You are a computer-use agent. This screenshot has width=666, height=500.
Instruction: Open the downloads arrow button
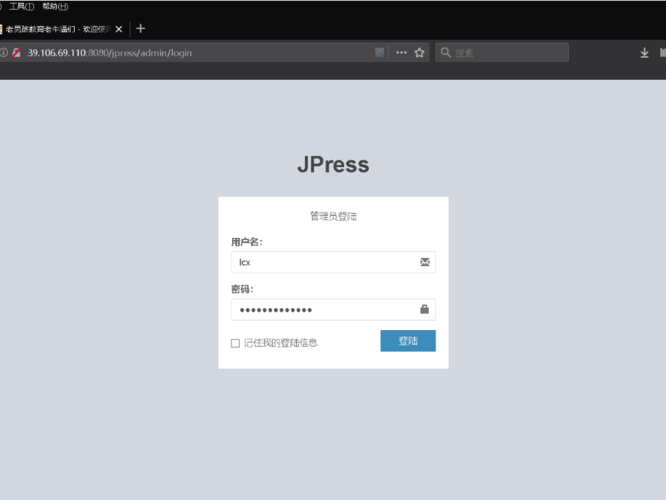644,53
